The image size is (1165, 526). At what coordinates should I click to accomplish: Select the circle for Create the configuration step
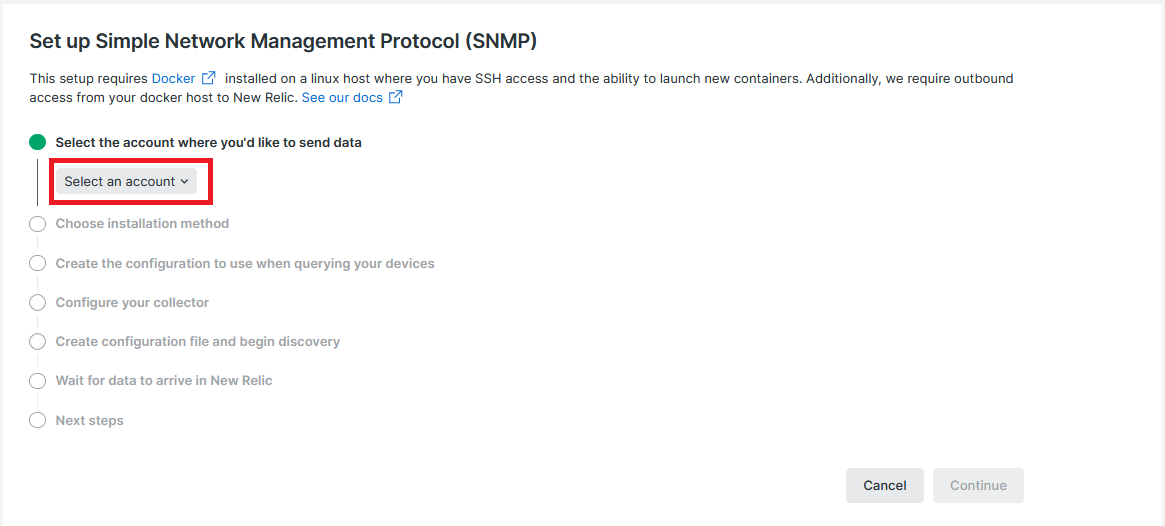(x=37, y=263)
